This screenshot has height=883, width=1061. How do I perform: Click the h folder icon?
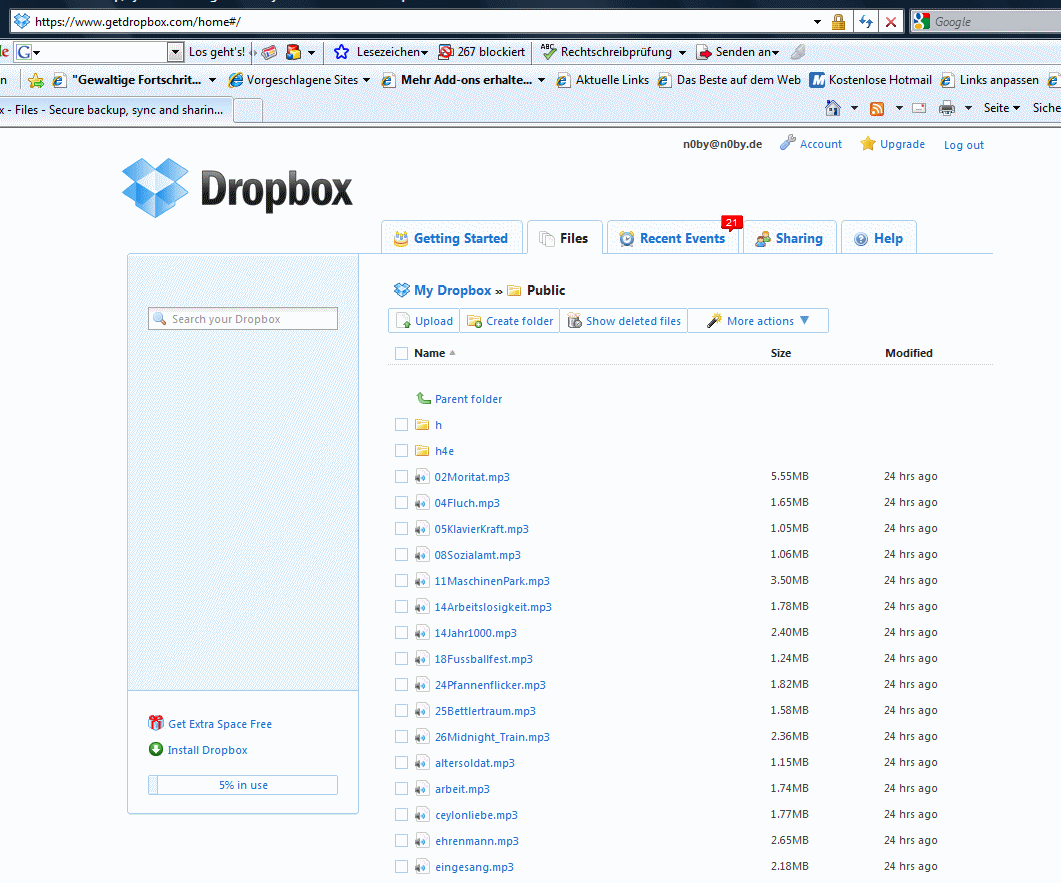coord(422,425)
